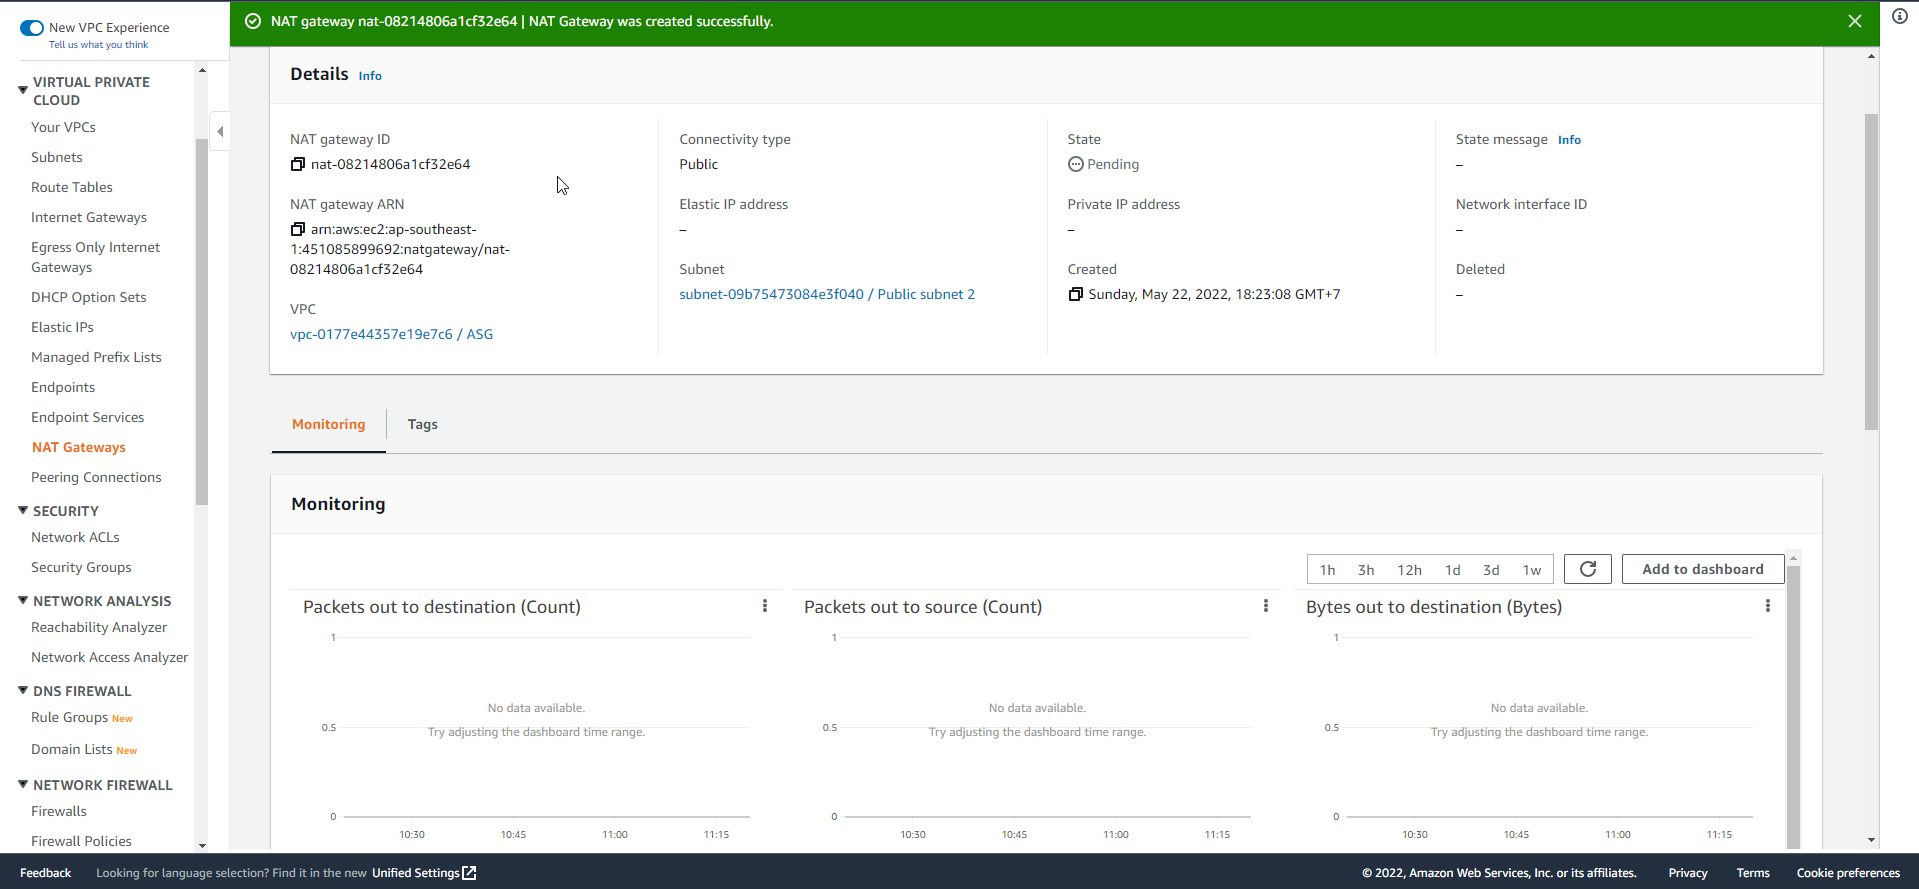Screen dimensions: 1919x889
Task: Open Firewalls in sidebar
Action: point(58,811)
